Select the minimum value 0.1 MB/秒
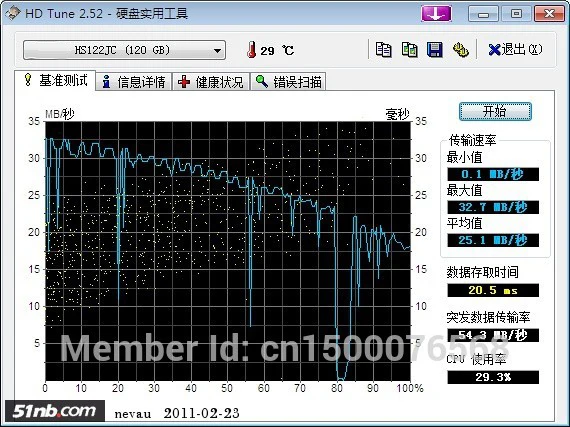The width and height of the screenshot is (570, 427). [493, 174]
